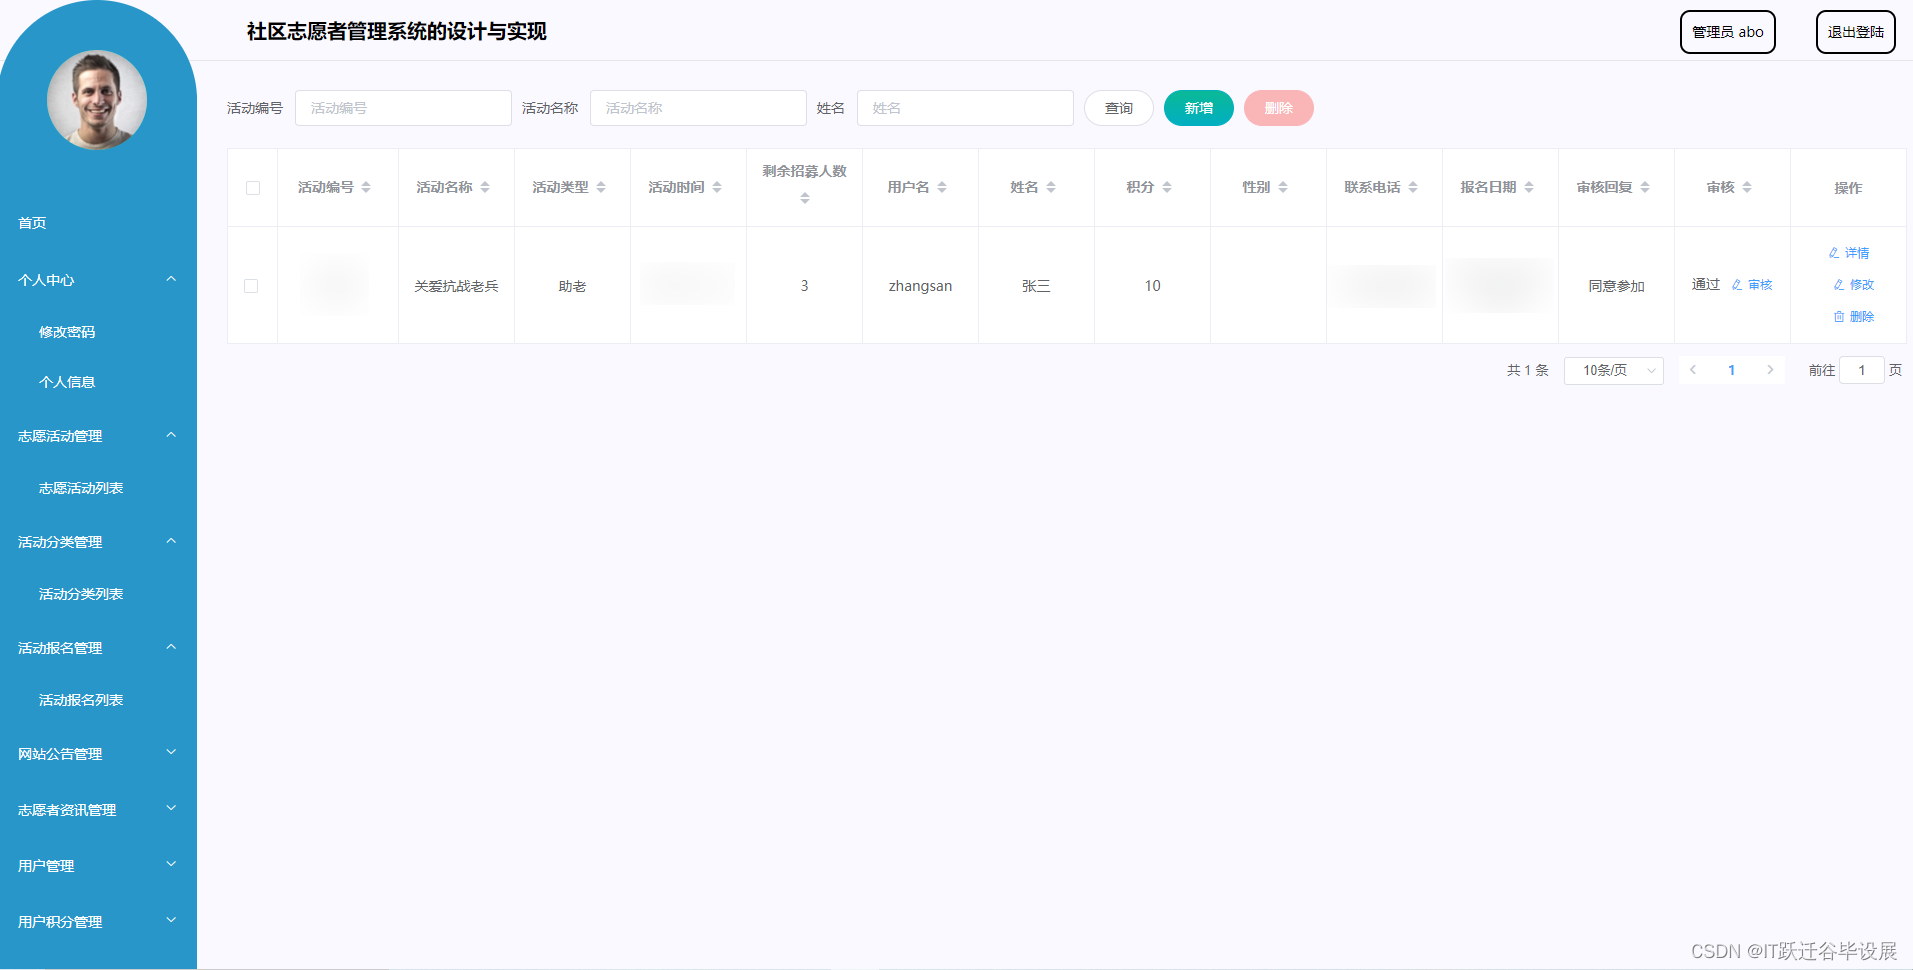This screenshot has width=1913, height=970.
Task: Click 修改 link in row actions
Action: (x=1853, y=285)
